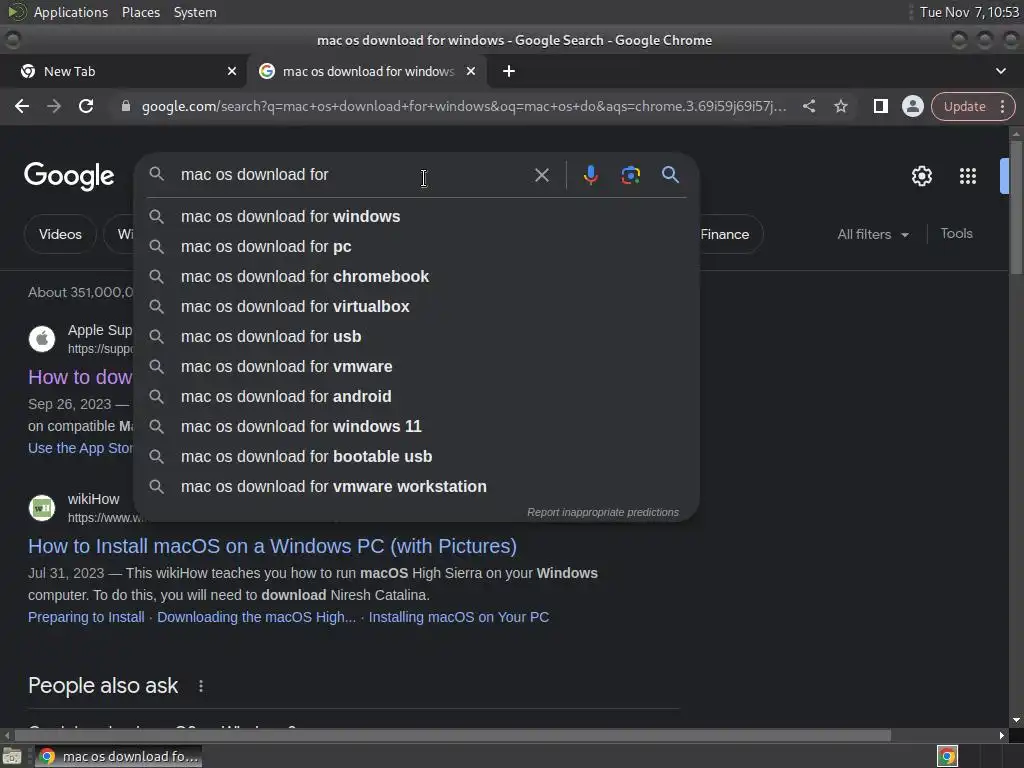Close the New Tab tab
This screenshot has height=768, width=1024.
click(x=232, y=71)
